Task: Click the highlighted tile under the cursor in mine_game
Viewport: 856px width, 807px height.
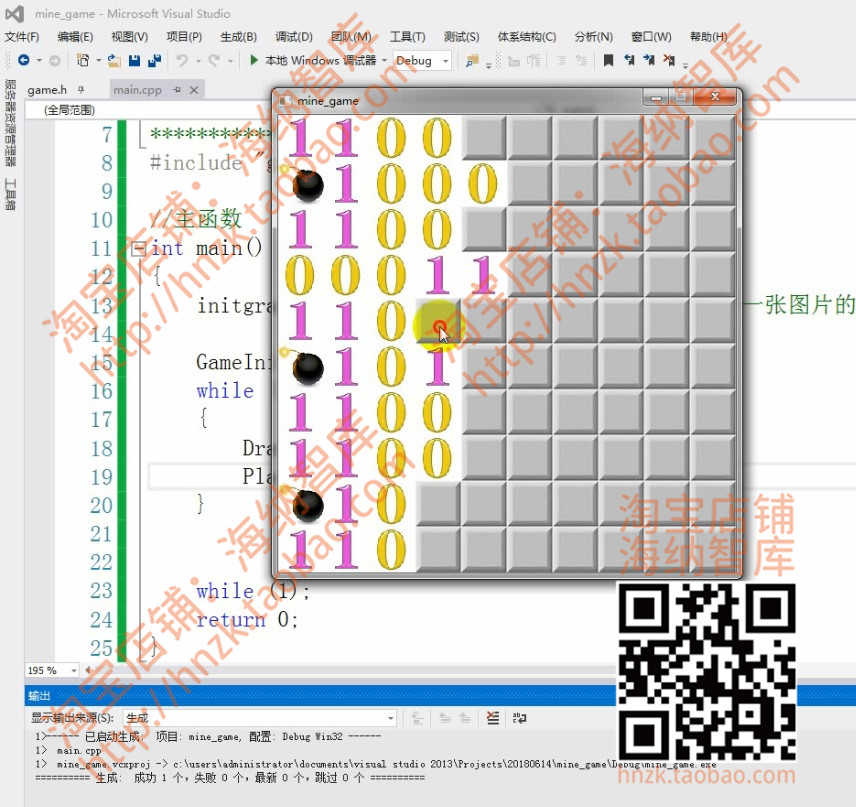Action: (x=437, y=321)
